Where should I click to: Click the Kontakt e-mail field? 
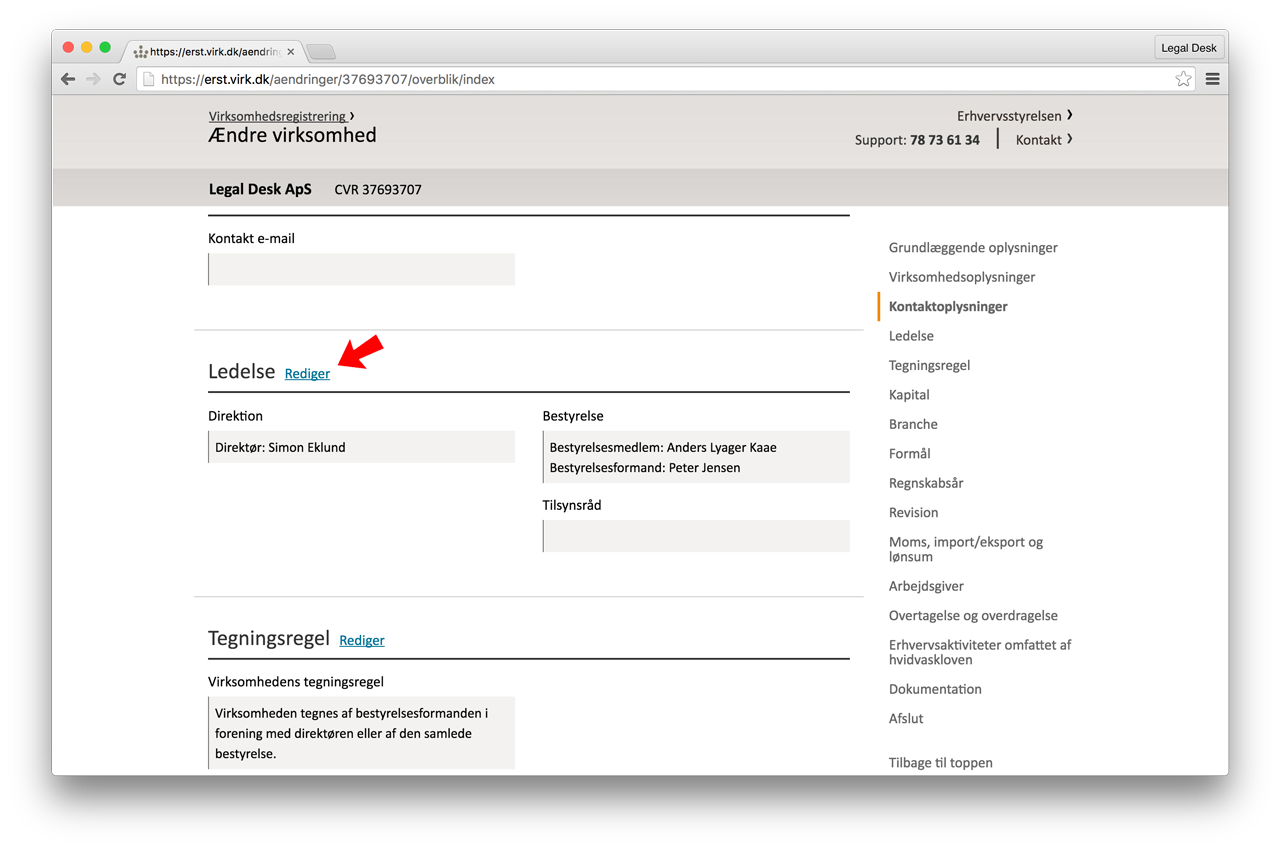[x=362, y=269]
